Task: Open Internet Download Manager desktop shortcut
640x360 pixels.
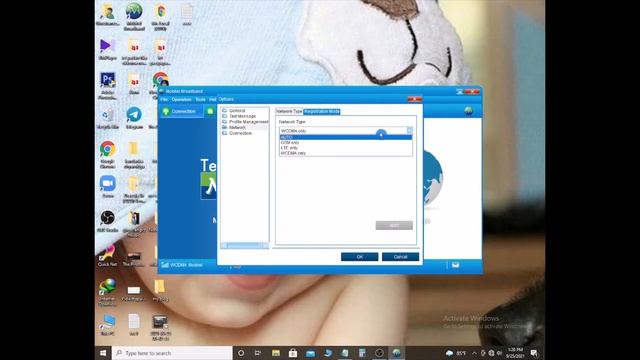Action: (107, 292)
